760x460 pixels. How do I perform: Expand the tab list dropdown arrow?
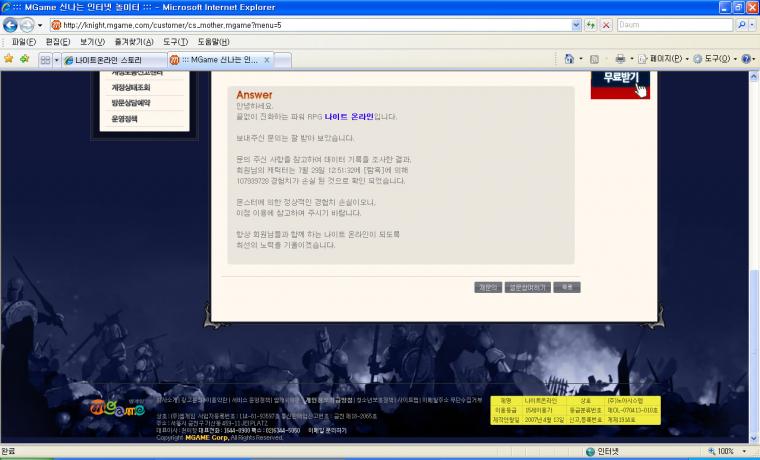click(57, 60)
